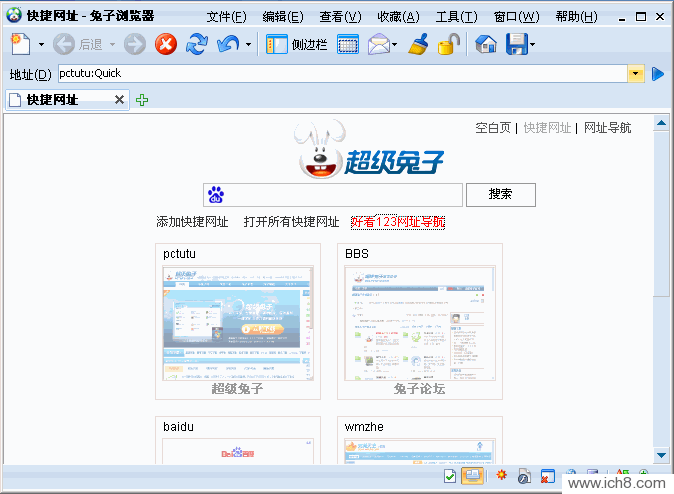The image size is (674, 494).
Task: Open the 编辑(E) menu
Action: tap(283, 17)
